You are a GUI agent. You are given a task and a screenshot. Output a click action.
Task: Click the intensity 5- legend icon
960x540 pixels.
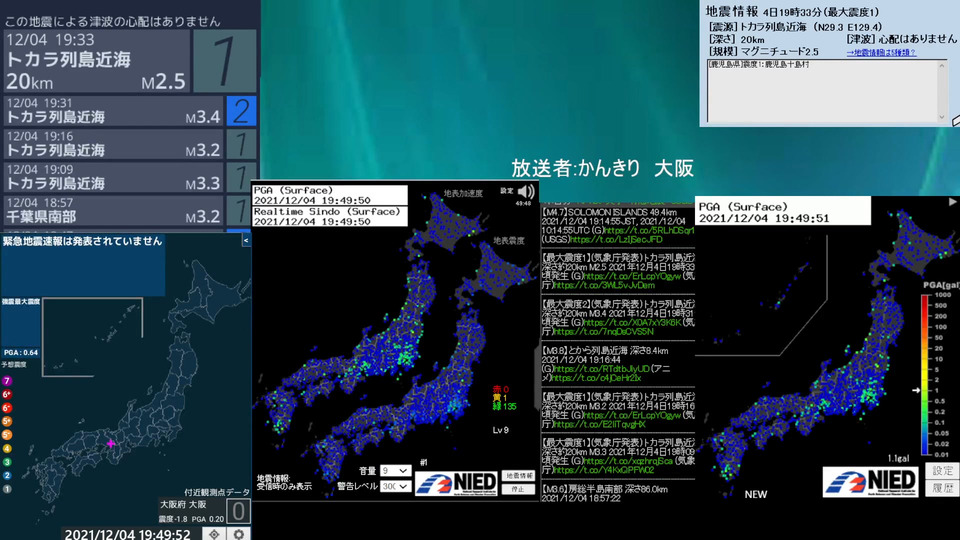7,435
